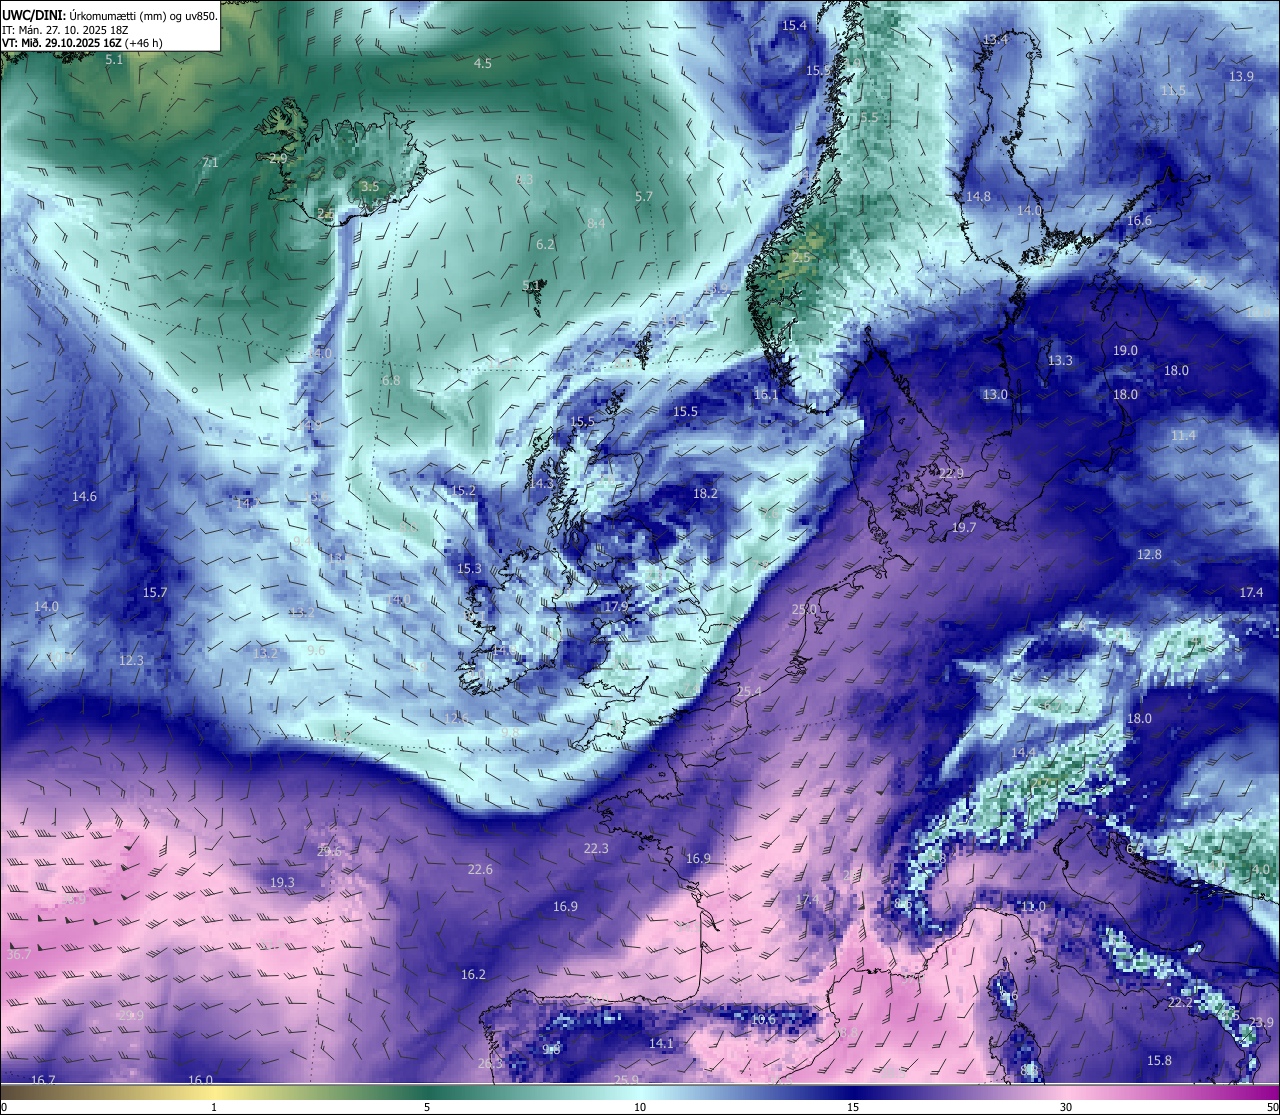This screenshot has height=1115, width=1280.
Task: Click the 6.8 value south of Iceland
Action: (x=391, y=380)
